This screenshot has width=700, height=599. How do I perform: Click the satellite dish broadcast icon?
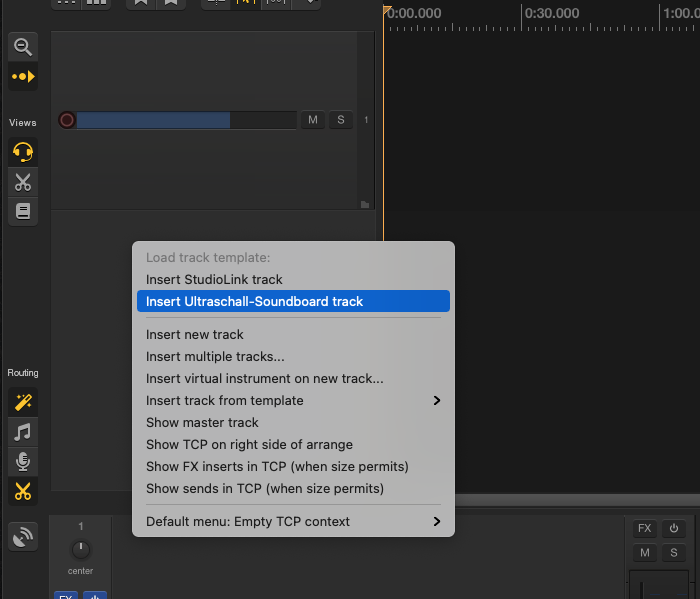(x=23, y=537)
